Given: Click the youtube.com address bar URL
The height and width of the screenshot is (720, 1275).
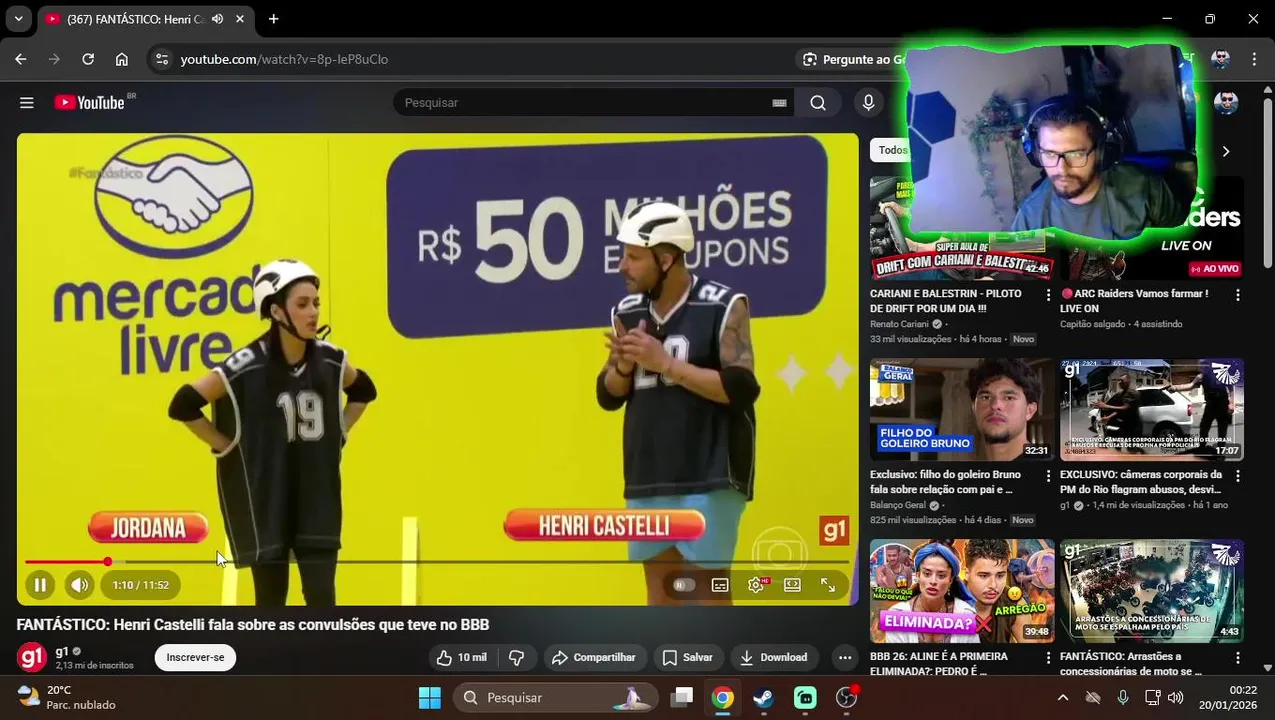Looking at the screenshot, I should [x=284, y=59].
